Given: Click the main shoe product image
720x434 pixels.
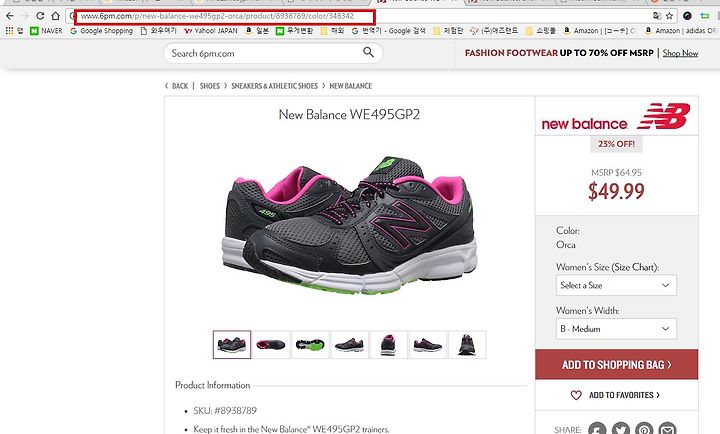Looking at the screenshot, I should pos(350,225).
